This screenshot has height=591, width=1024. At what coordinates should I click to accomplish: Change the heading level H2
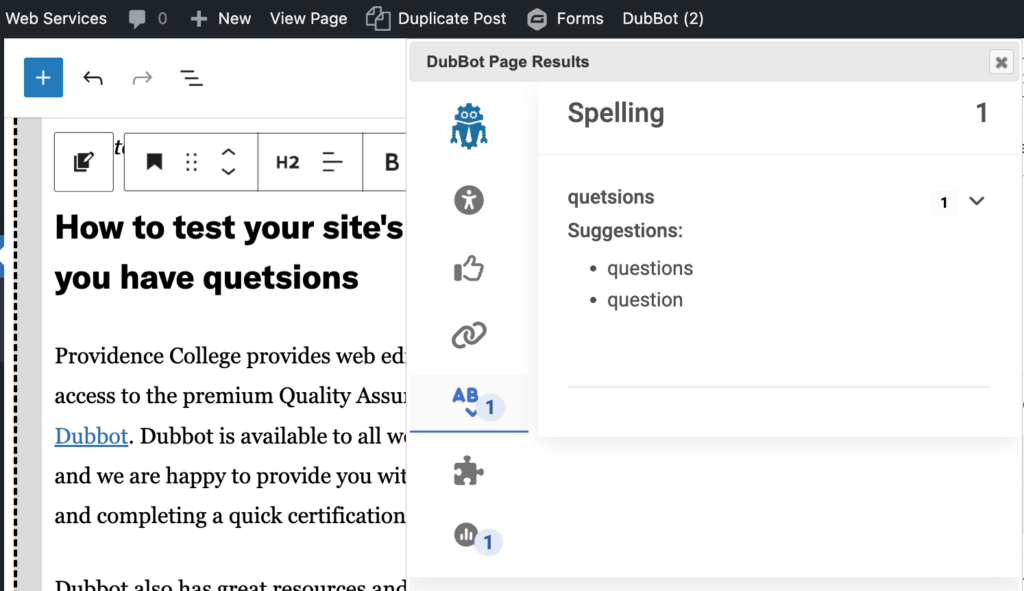[287, 162]
